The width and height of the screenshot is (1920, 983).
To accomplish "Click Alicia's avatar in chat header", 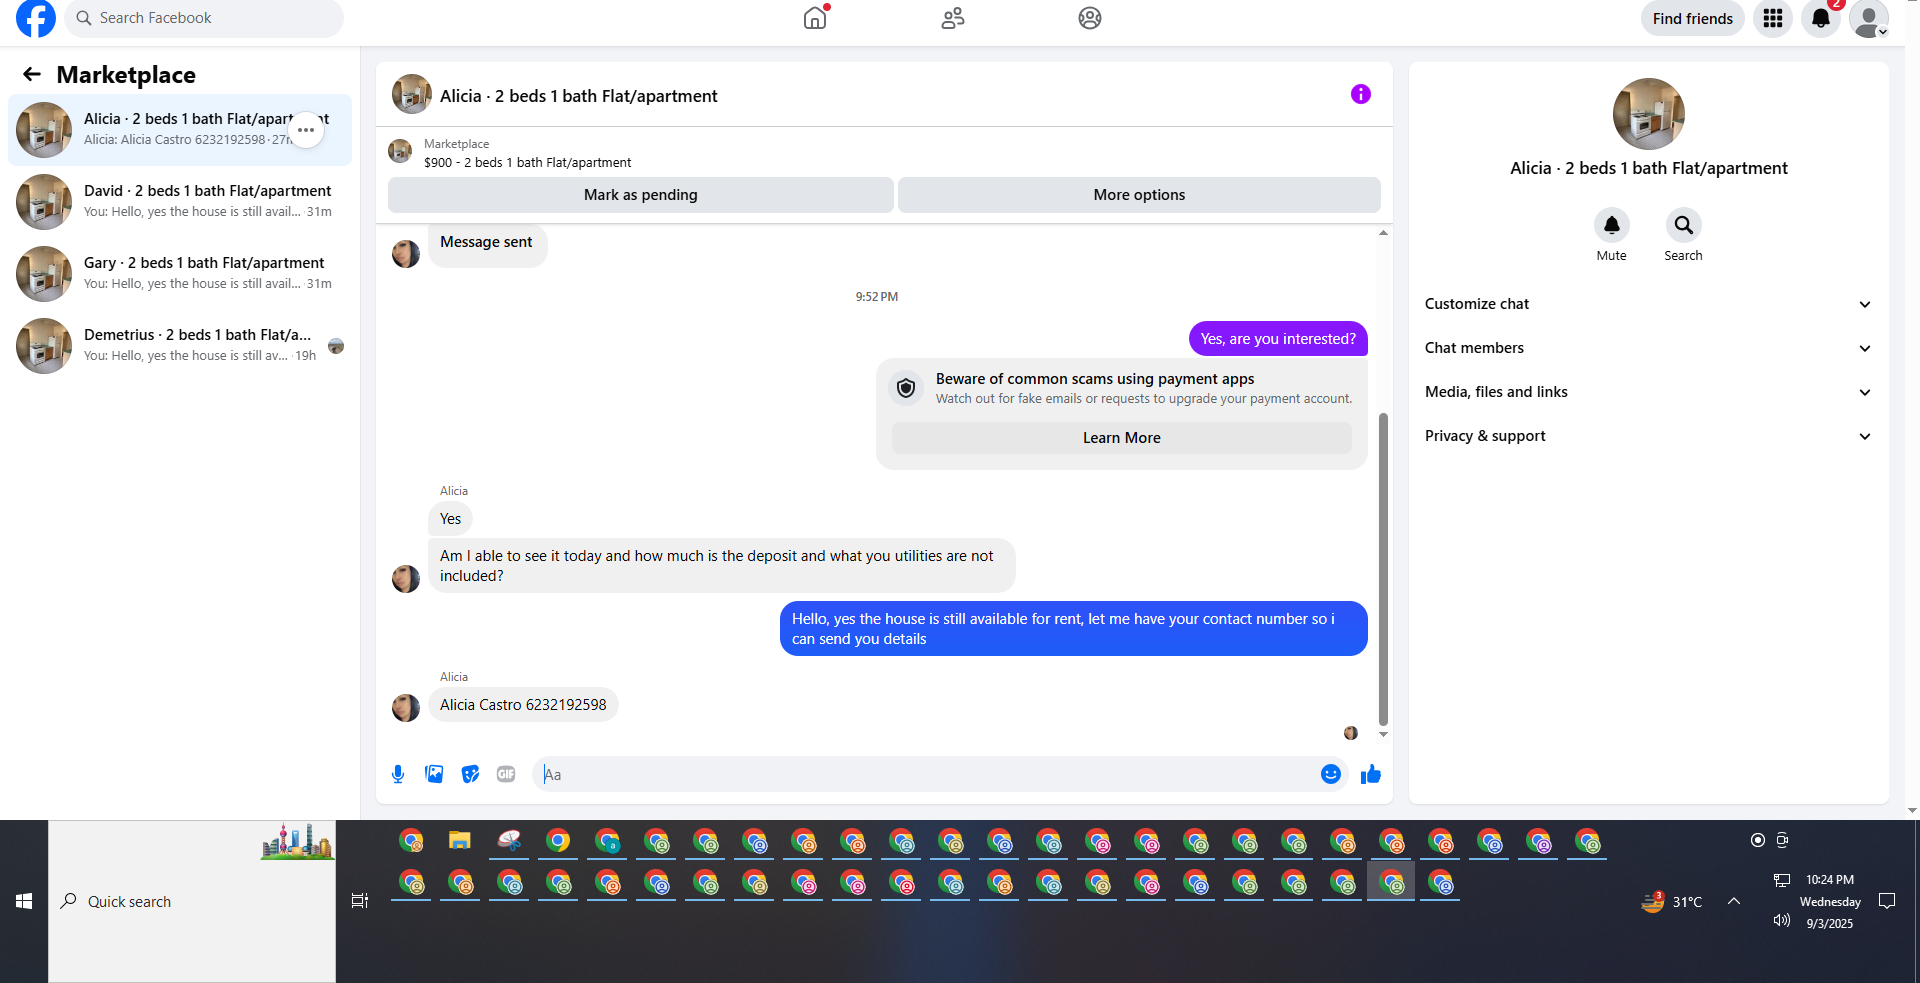I will point(412,94).
